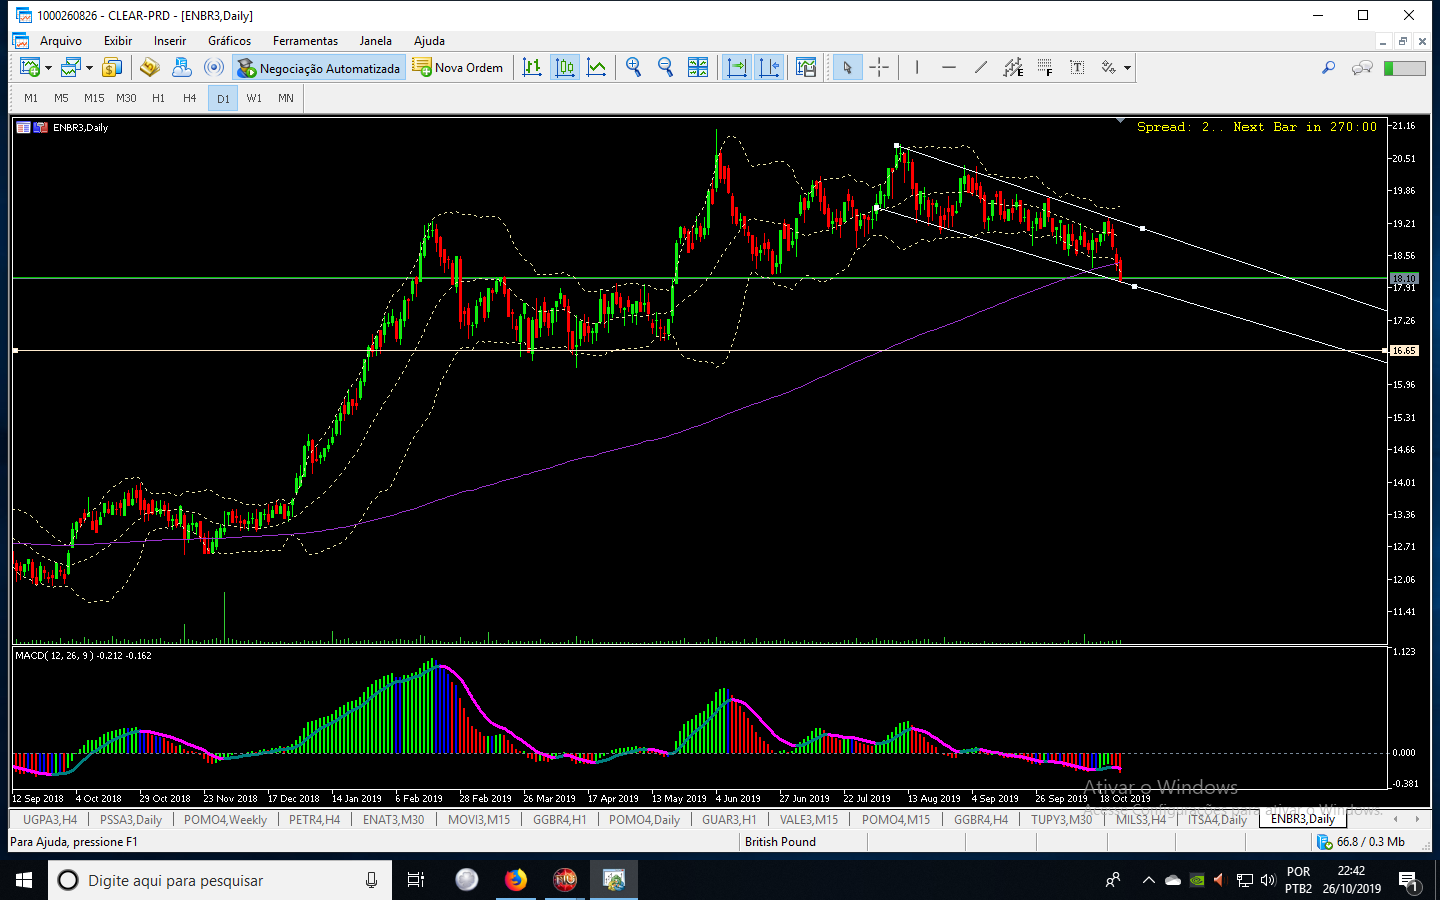Toggle chart shift button
The width and height of the screenshot is (1440, 900).
(x=769, y=67)
